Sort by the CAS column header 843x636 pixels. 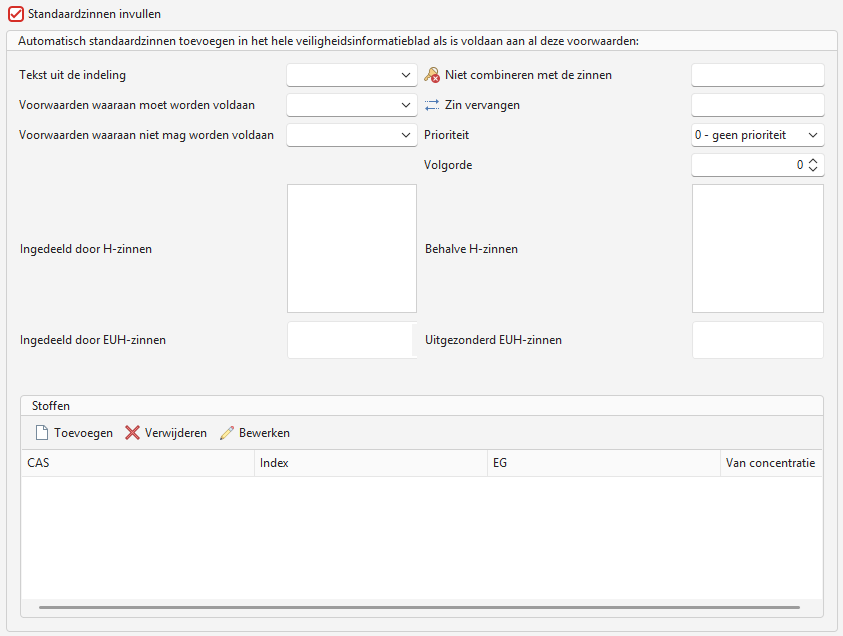point(138,463)
